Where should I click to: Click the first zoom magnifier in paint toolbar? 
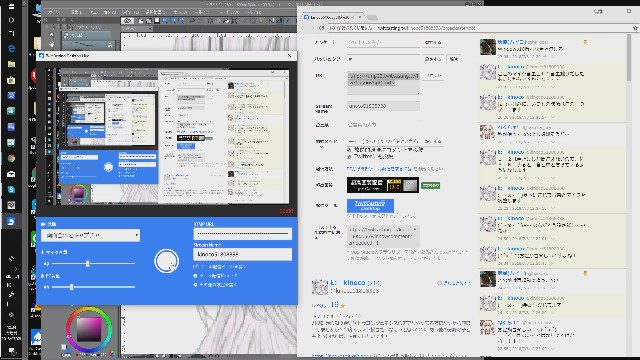pos(165,20)
